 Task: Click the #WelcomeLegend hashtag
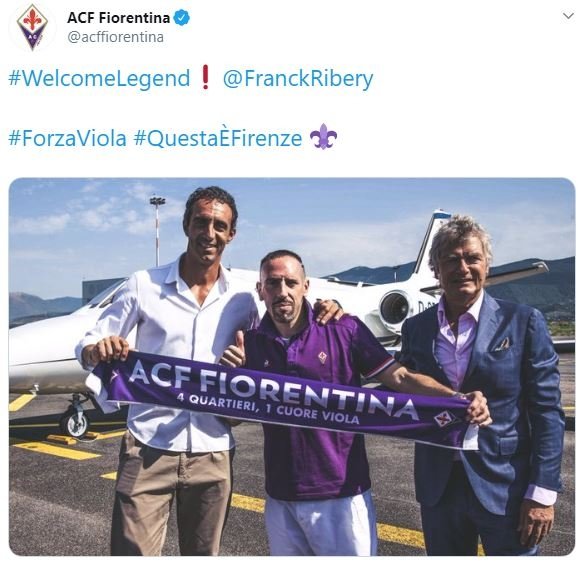pyautogui.click(x=99, y=79)
